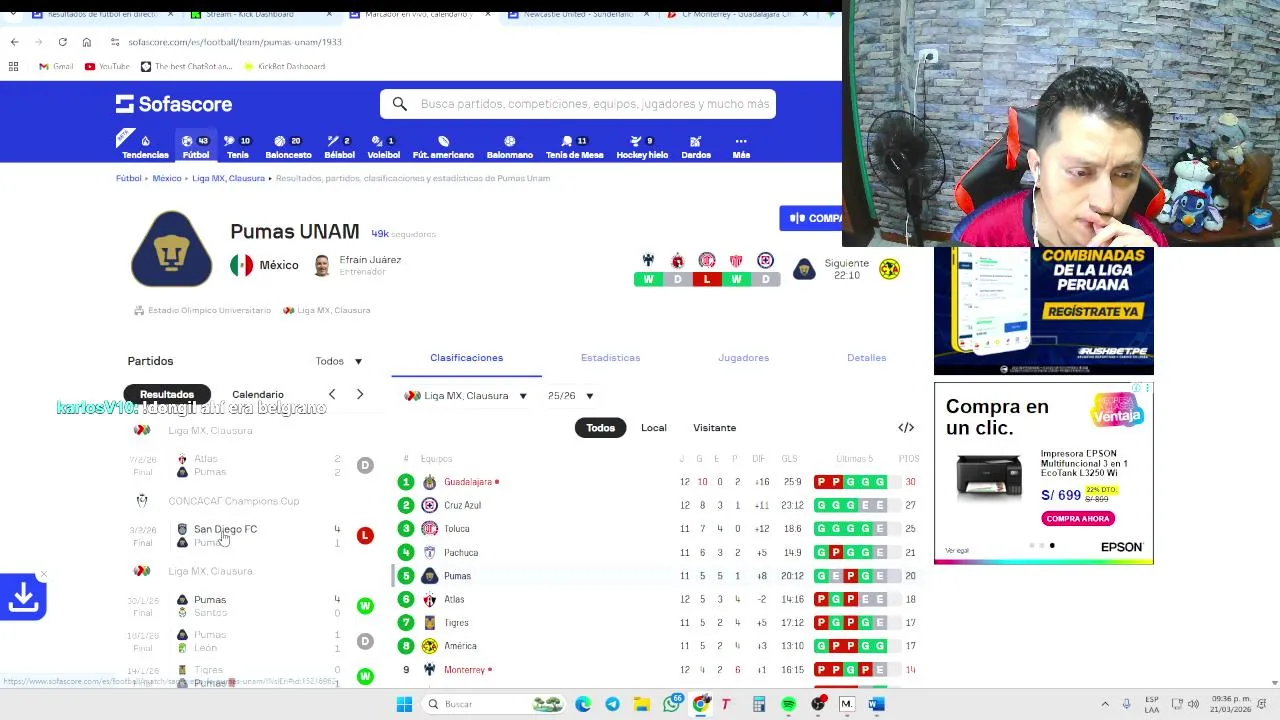Screen dimensions: 1280x720
Task: Click the browser home button
Action: pos(87,42)
